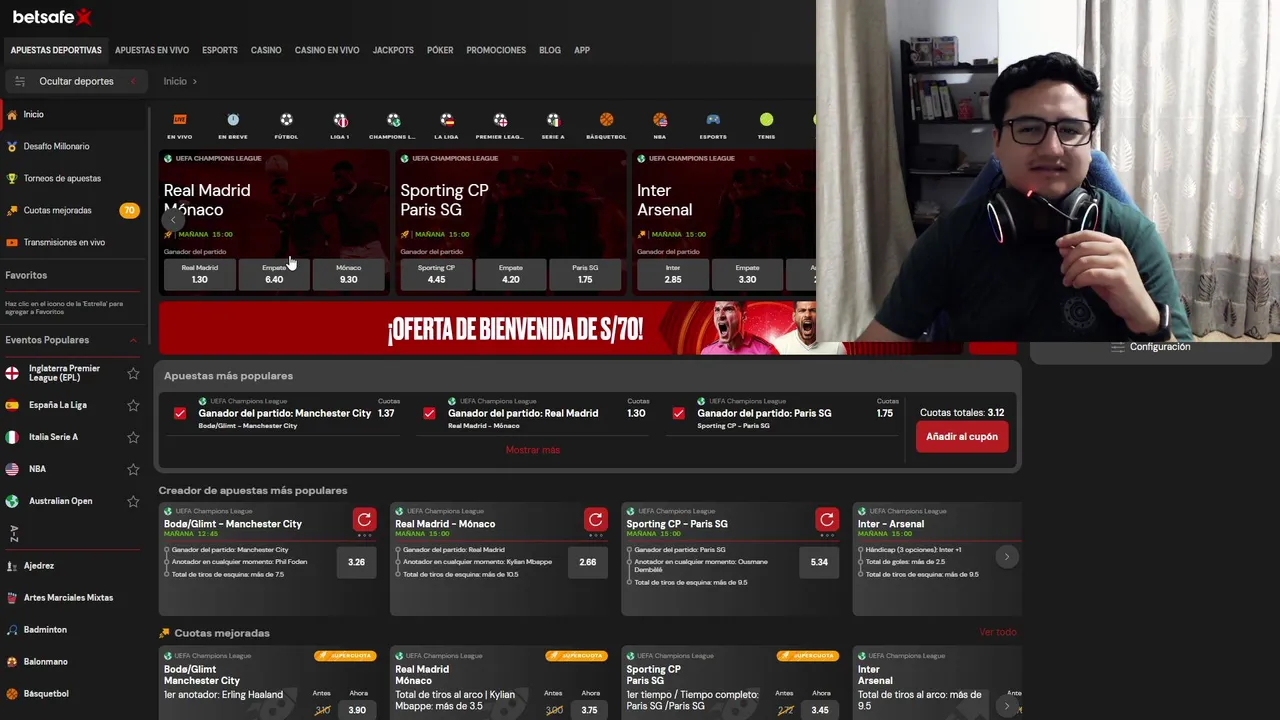1280x720 pixels.
Task: Expand popular bets with Mostrar más
Action: pos(532,450)
